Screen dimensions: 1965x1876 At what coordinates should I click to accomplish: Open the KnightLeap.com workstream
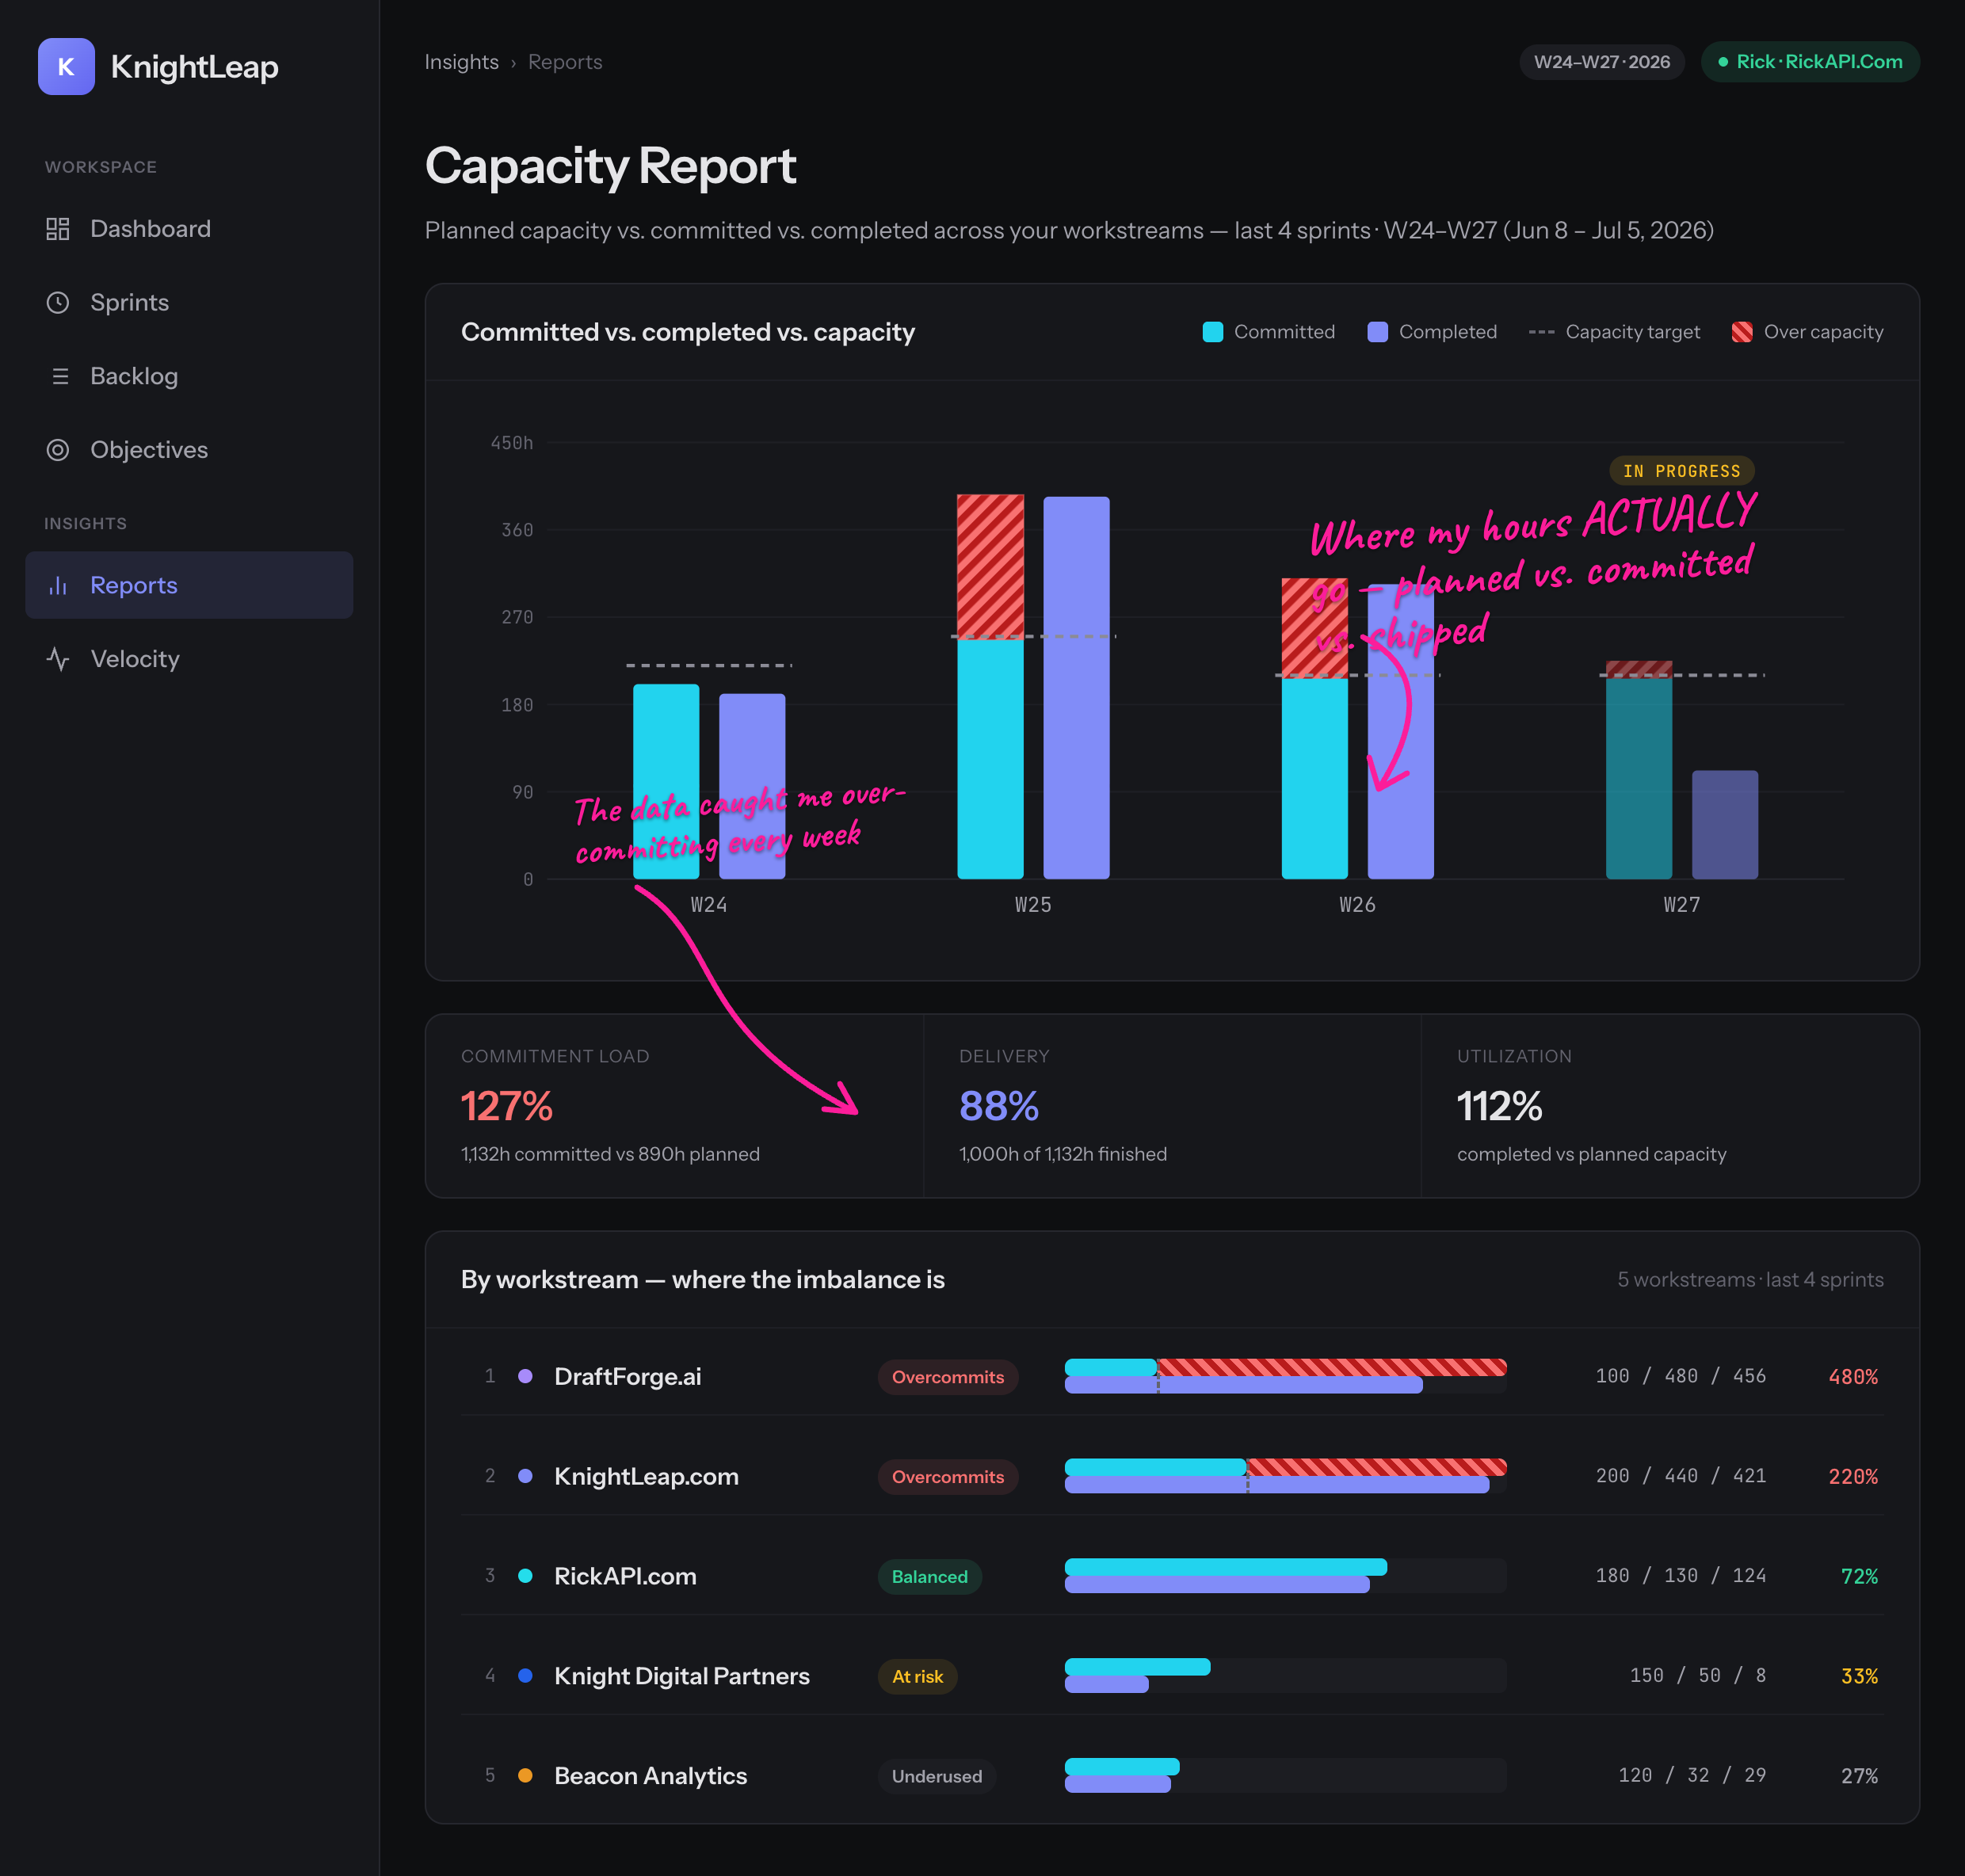tap(1172, 1476)
